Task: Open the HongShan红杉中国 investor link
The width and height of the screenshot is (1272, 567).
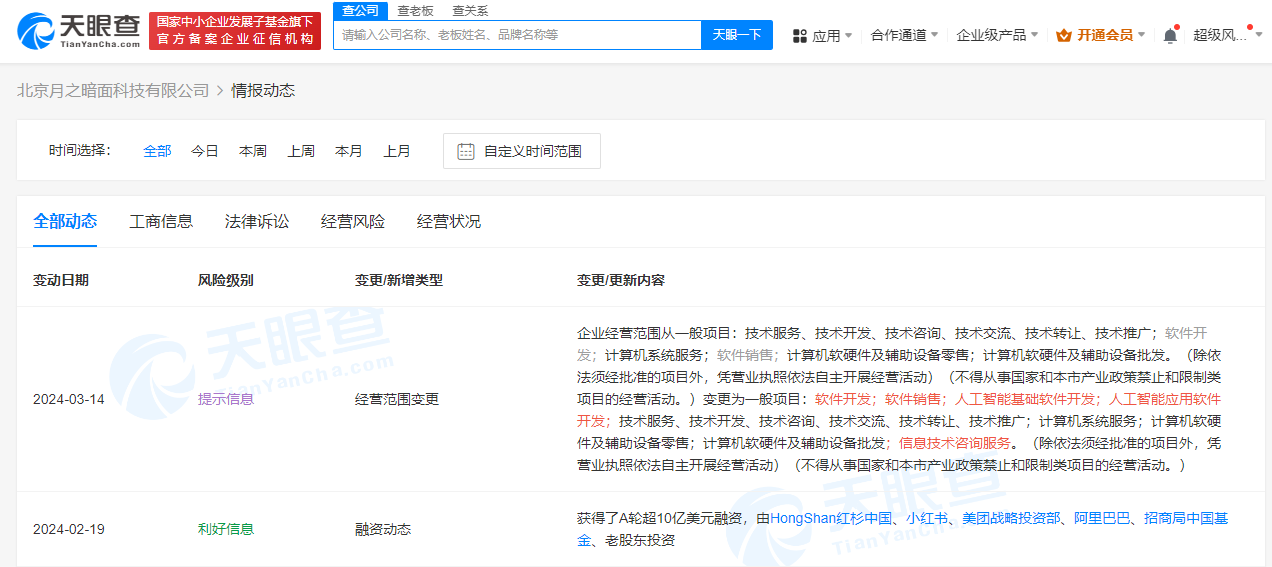Action: point(831,518)
